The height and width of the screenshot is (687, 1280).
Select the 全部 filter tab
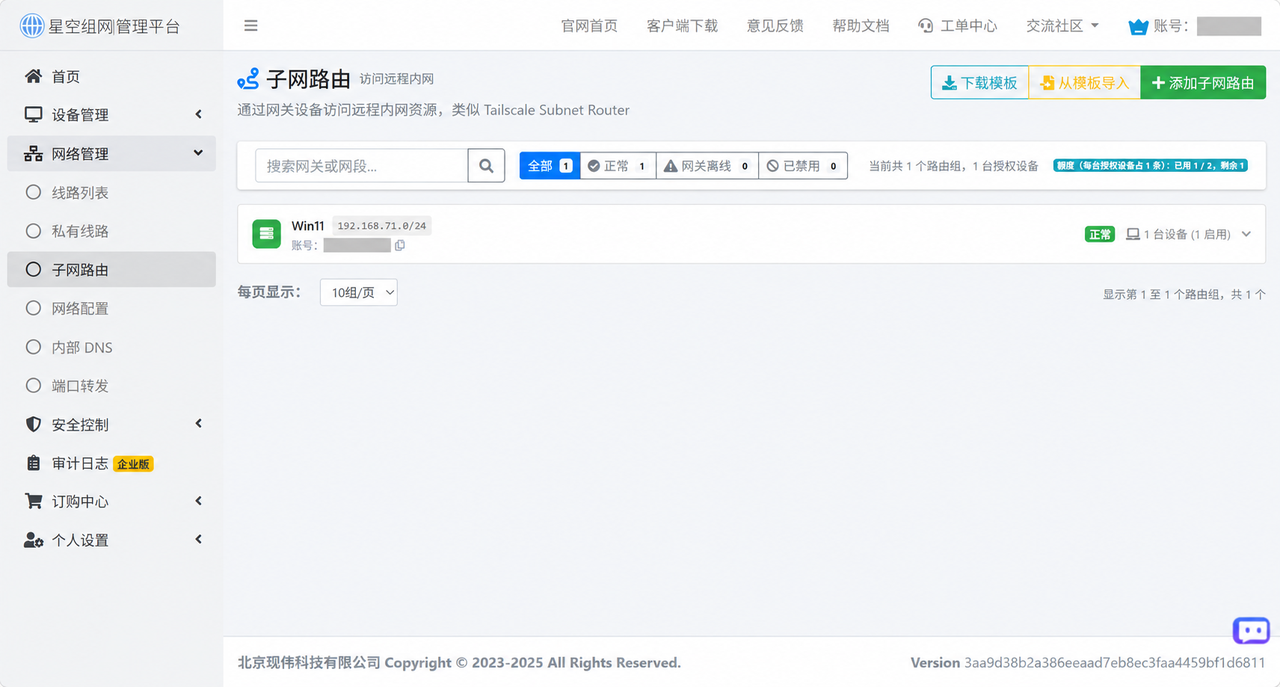(549, 166)
